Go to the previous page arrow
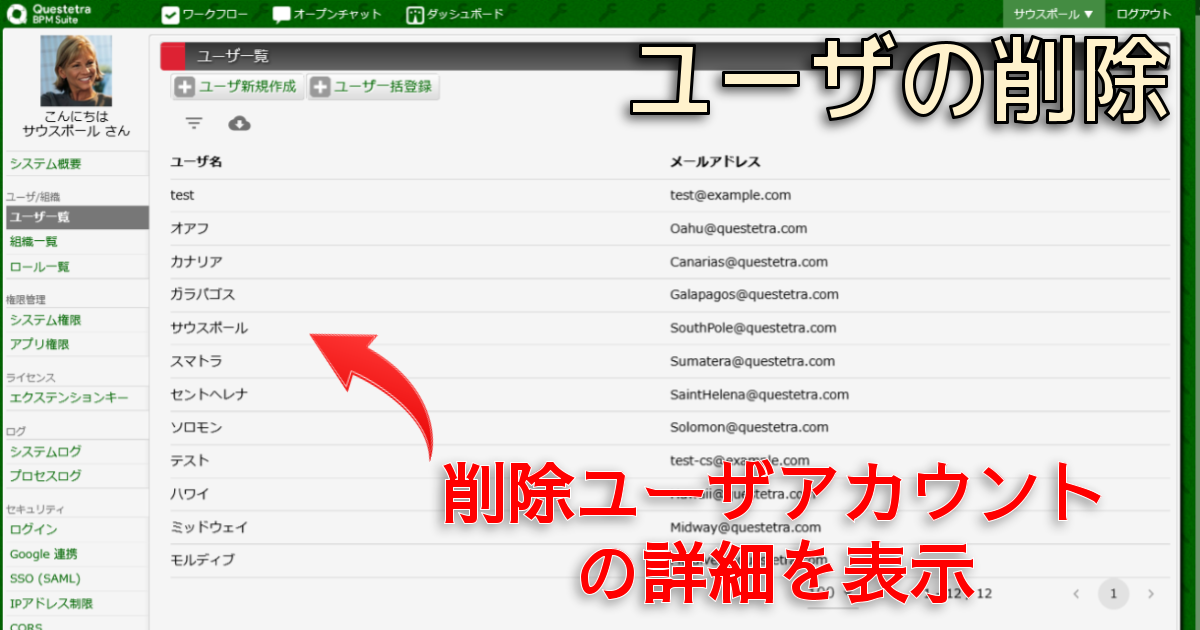The image size is (1200, 630). tap(1076, 594)
